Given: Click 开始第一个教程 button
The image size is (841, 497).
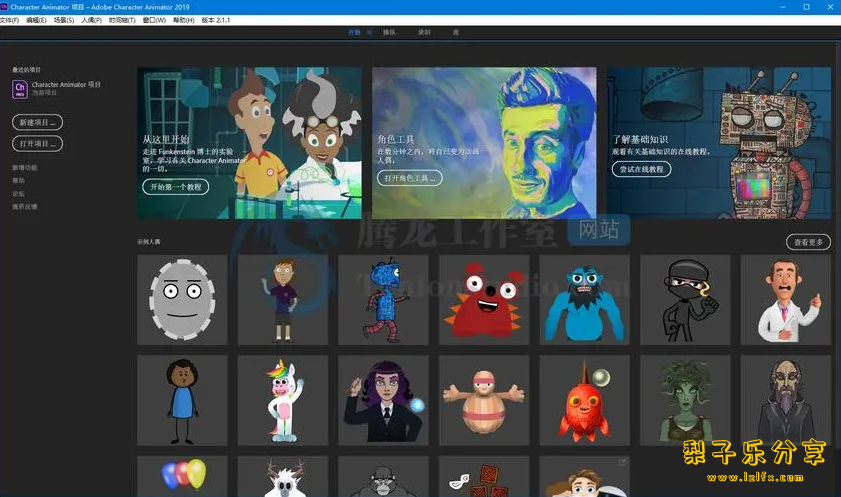Looking at the screenshot, I should pos(175,187).
